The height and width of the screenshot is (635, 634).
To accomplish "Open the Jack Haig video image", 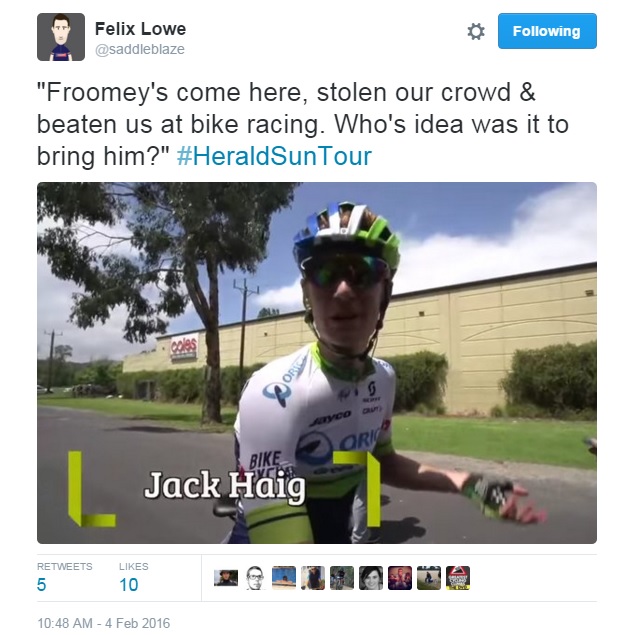I will point(317,363).
